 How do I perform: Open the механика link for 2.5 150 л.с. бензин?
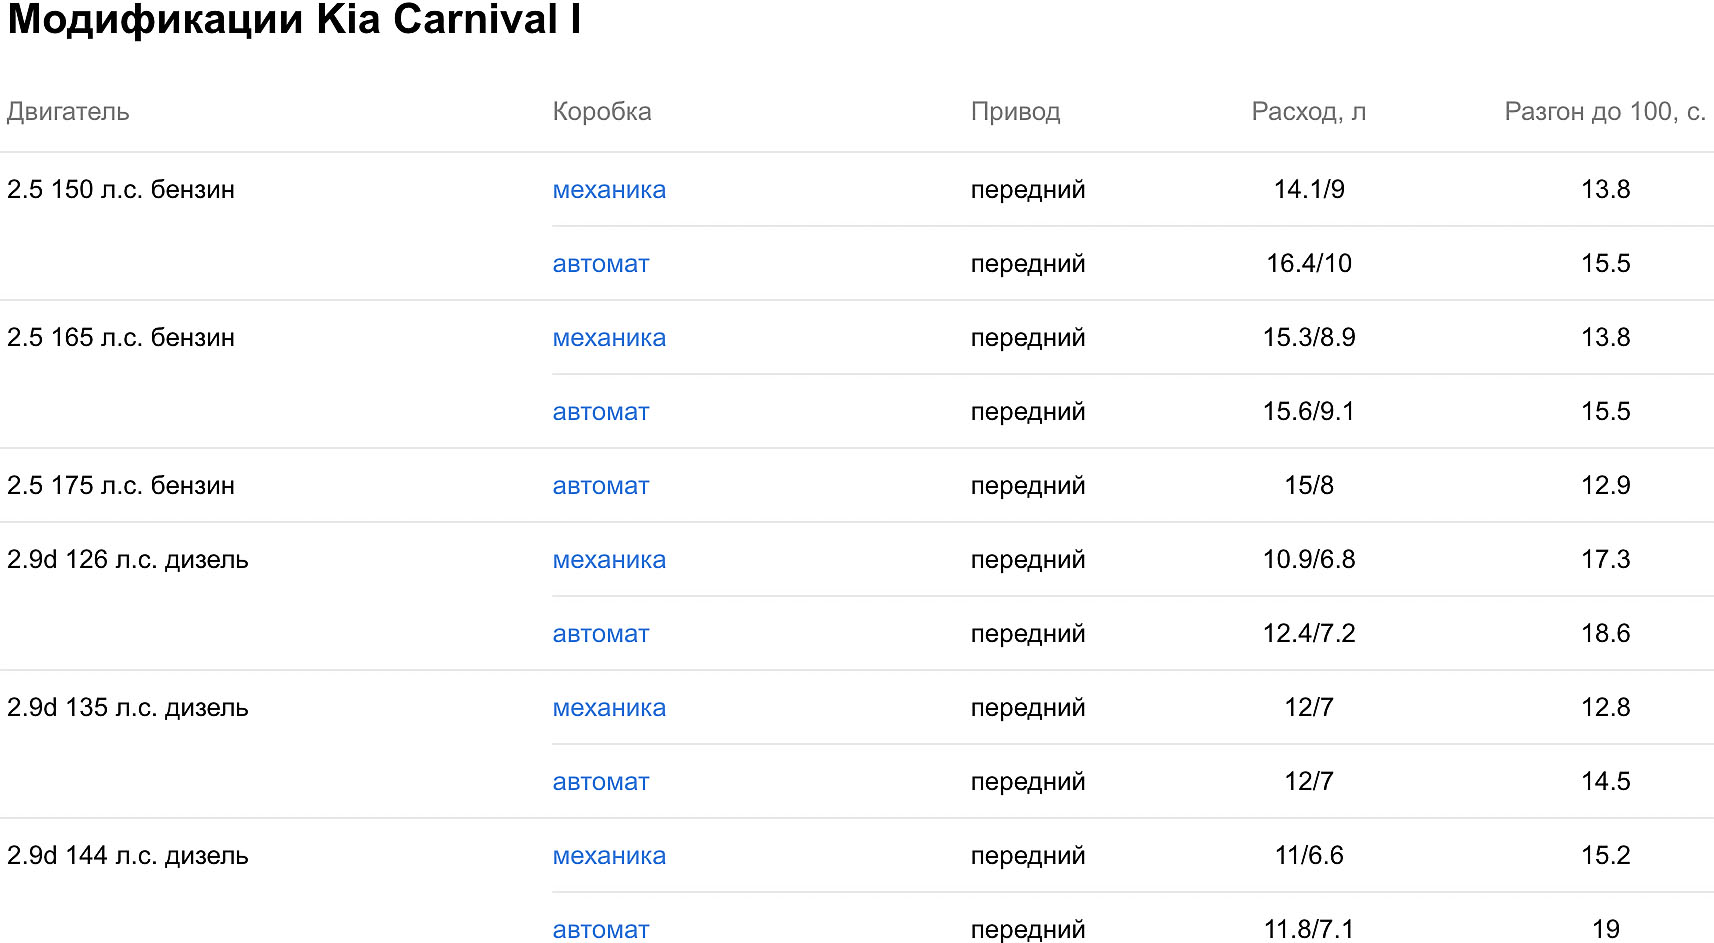click(609, 190)
